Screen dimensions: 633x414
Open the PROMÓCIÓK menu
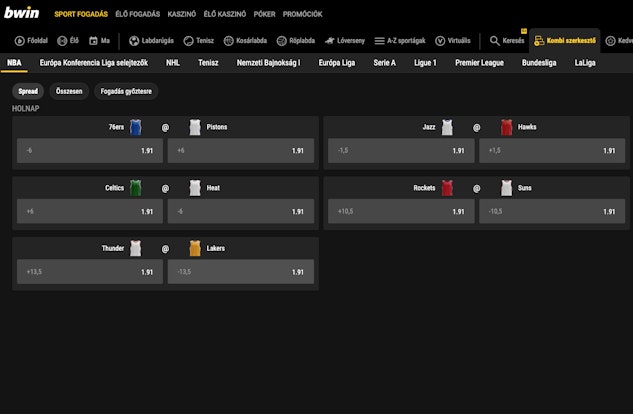[302, 14]
